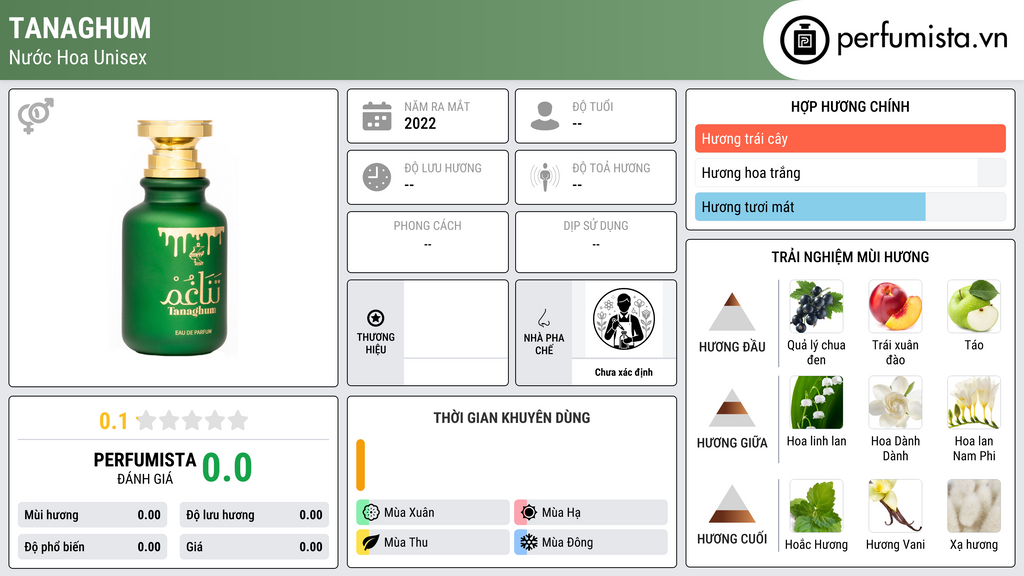Viewport: 1024px width, 576px height.
Task: Click the Tanaghum green bottle image
Action: click(175, 238)
